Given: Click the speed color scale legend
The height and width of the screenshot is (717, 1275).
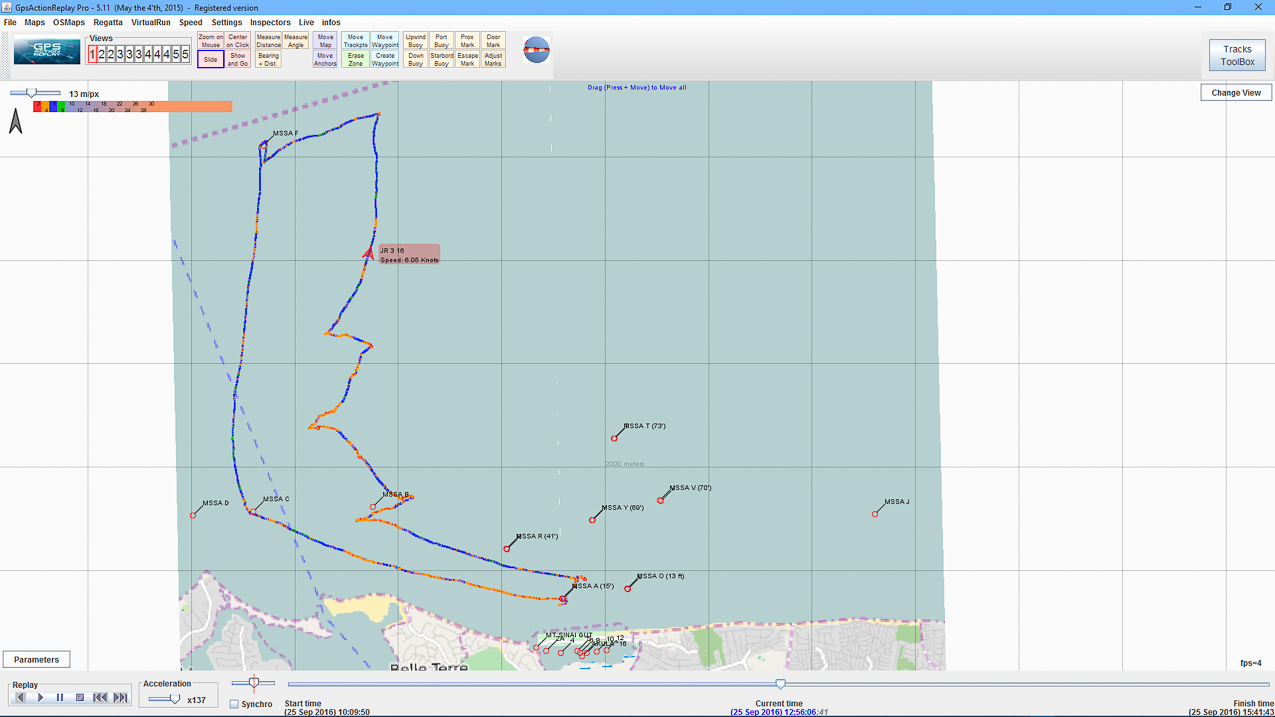Looking at the screenshot, I should pos(132,107).
